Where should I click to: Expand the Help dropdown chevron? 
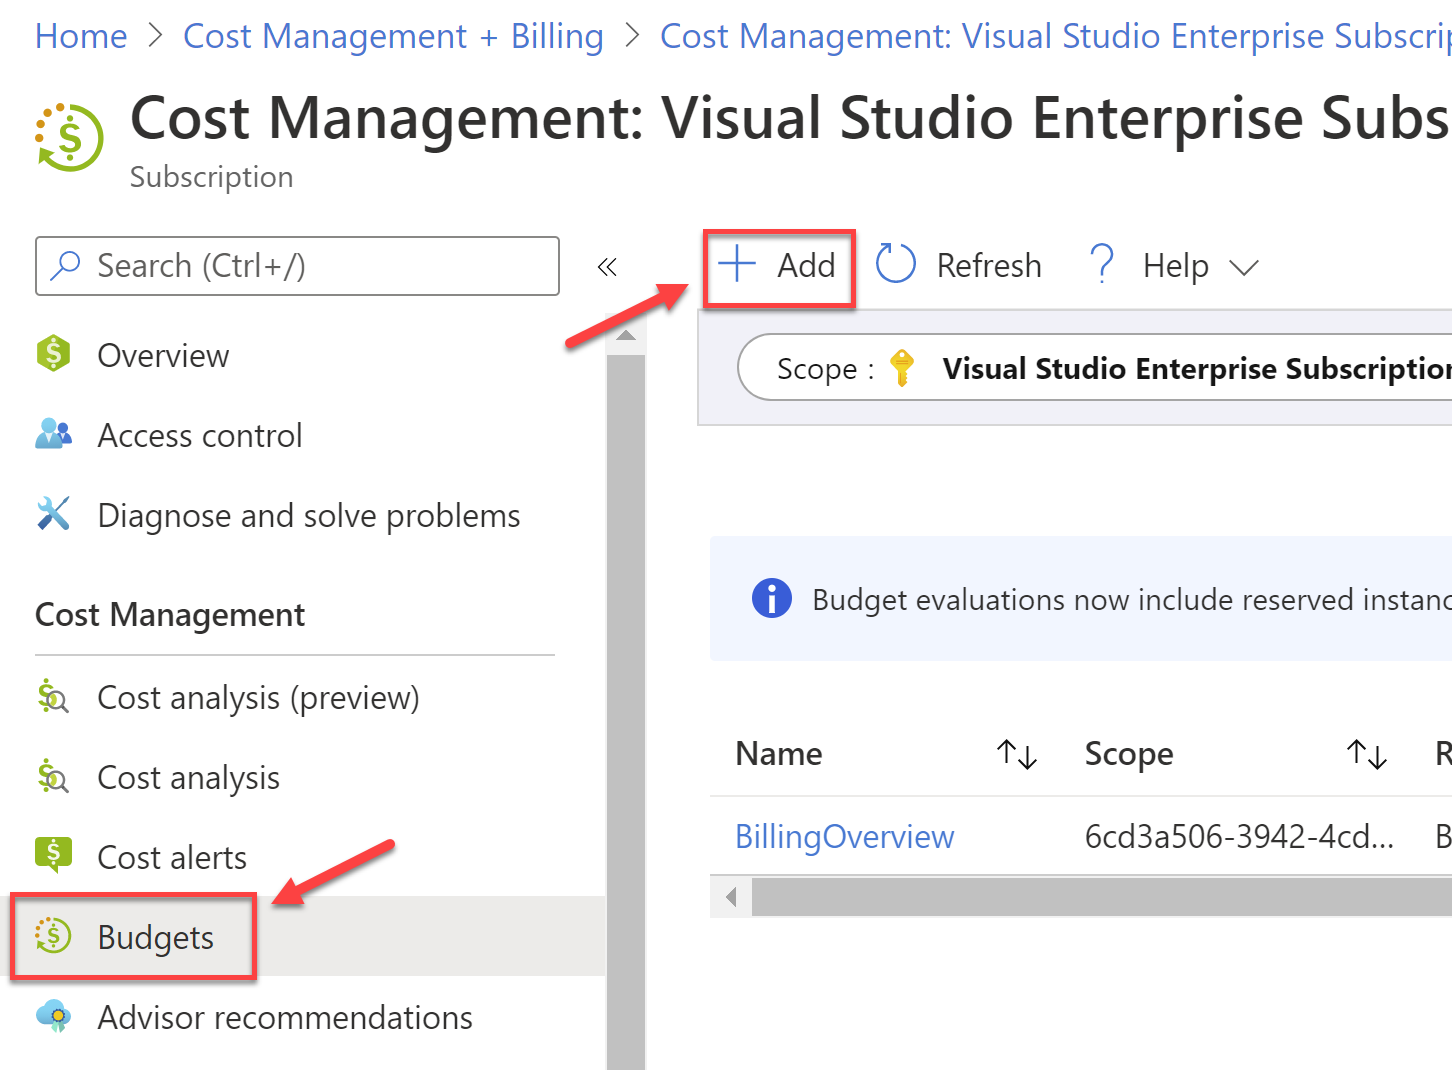tap(1243, 267)
